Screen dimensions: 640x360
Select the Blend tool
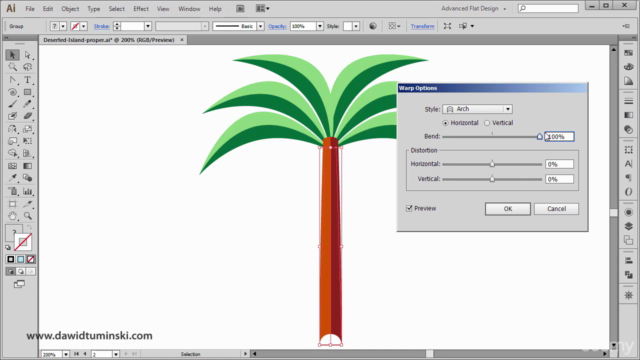27,178
